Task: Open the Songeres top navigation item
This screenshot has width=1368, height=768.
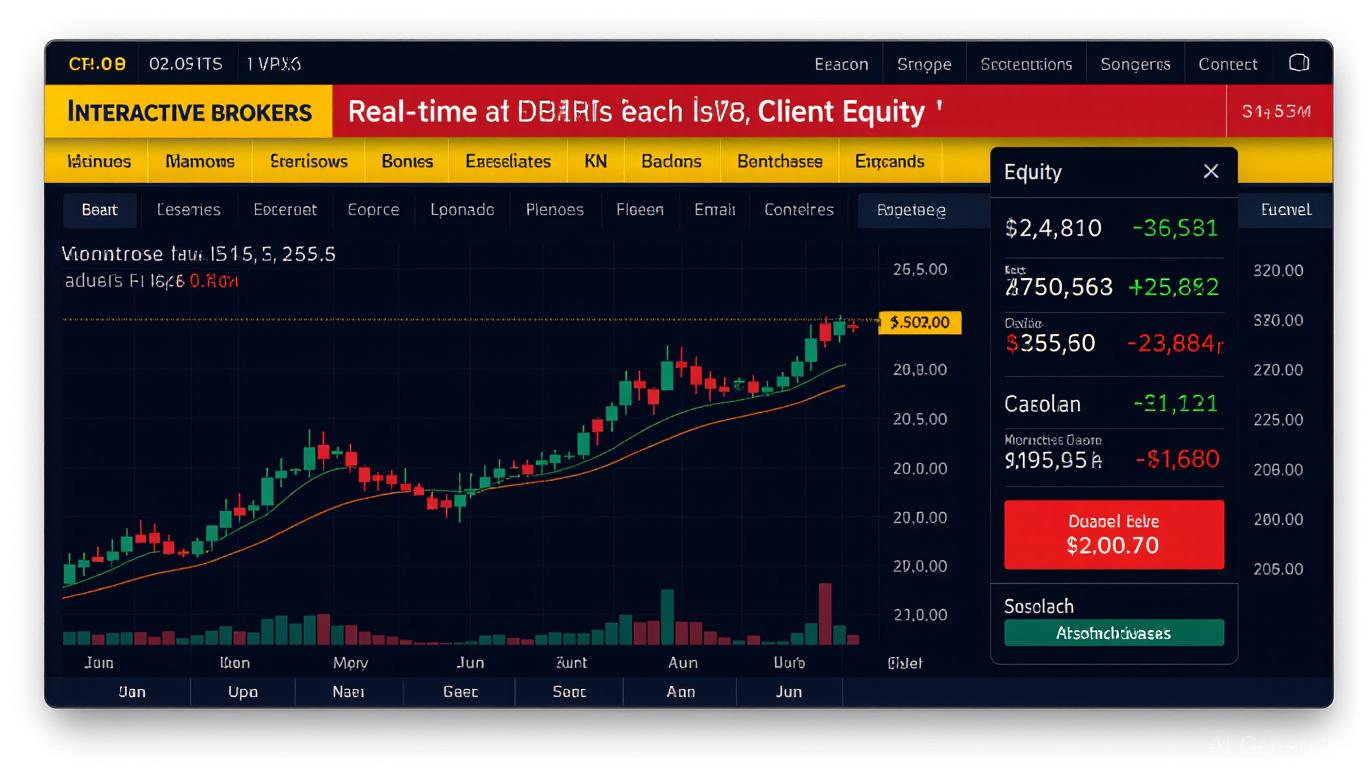Action: [x=1134, y=64]
